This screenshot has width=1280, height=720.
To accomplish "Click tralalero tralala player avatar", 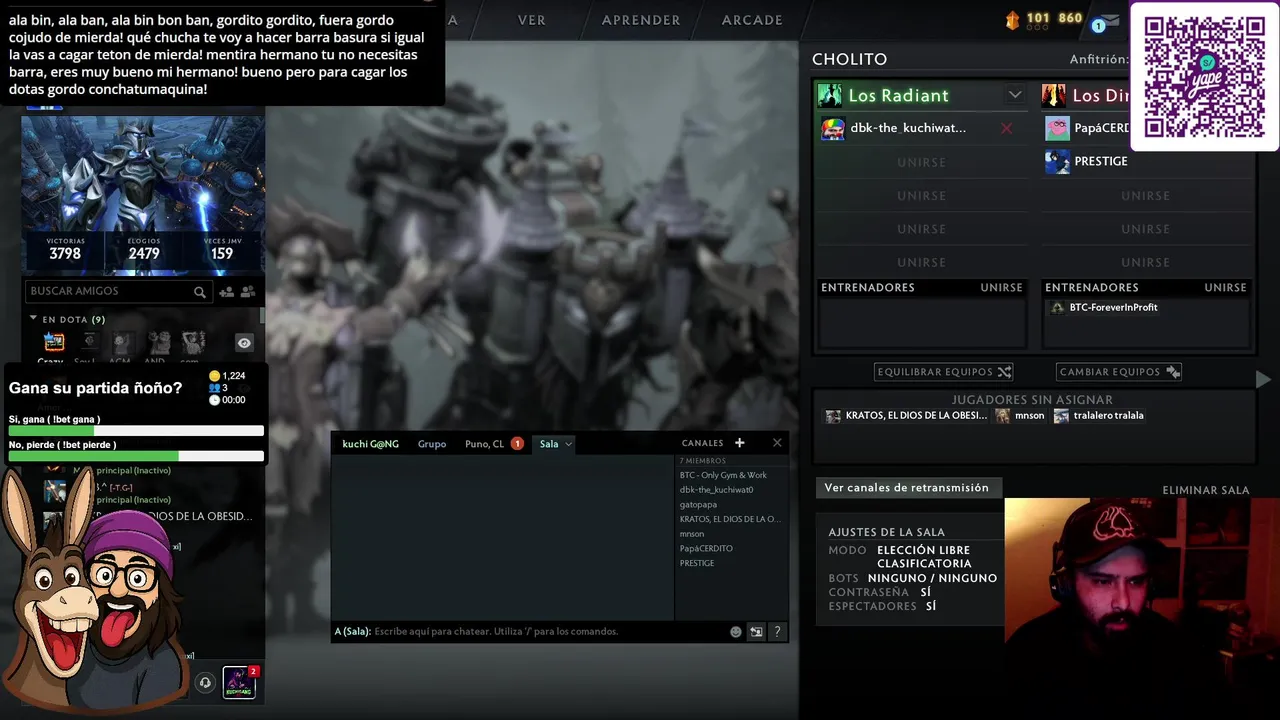I will click(1061, 416).
